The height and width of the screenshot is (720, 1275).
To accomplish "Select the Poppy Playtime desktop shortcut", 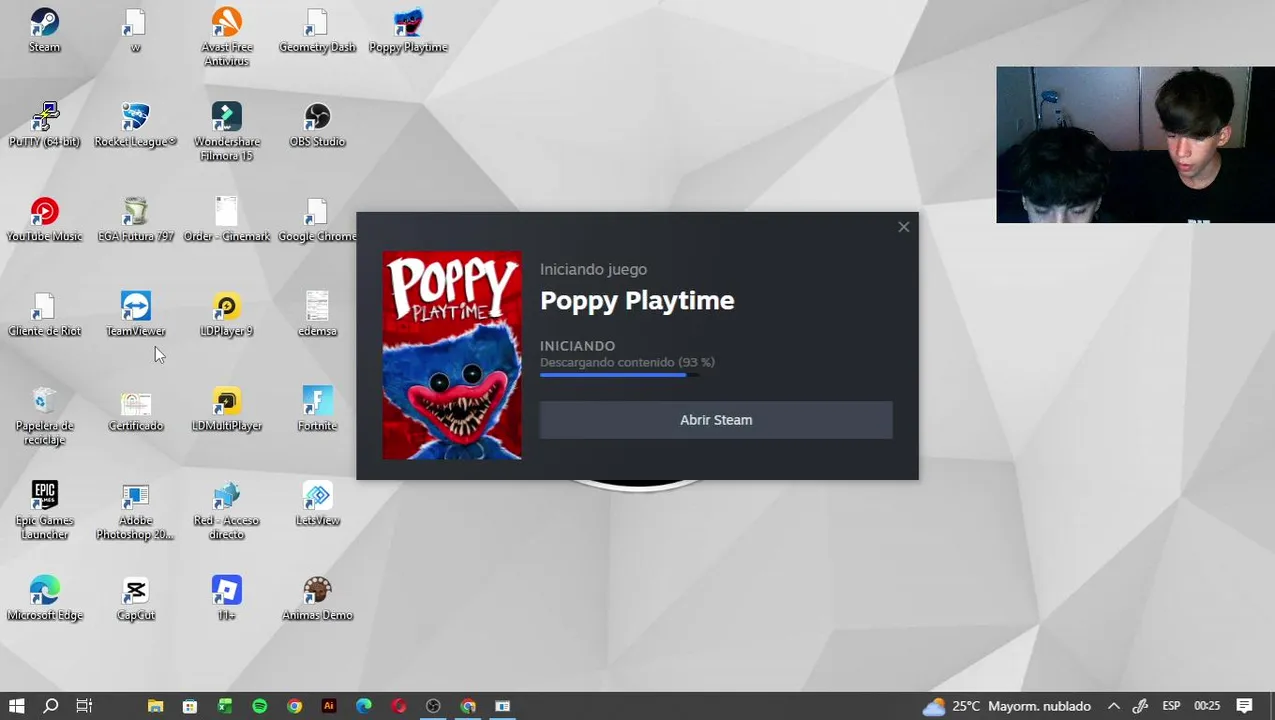I will pyautogui.click(x=408, y=30).
